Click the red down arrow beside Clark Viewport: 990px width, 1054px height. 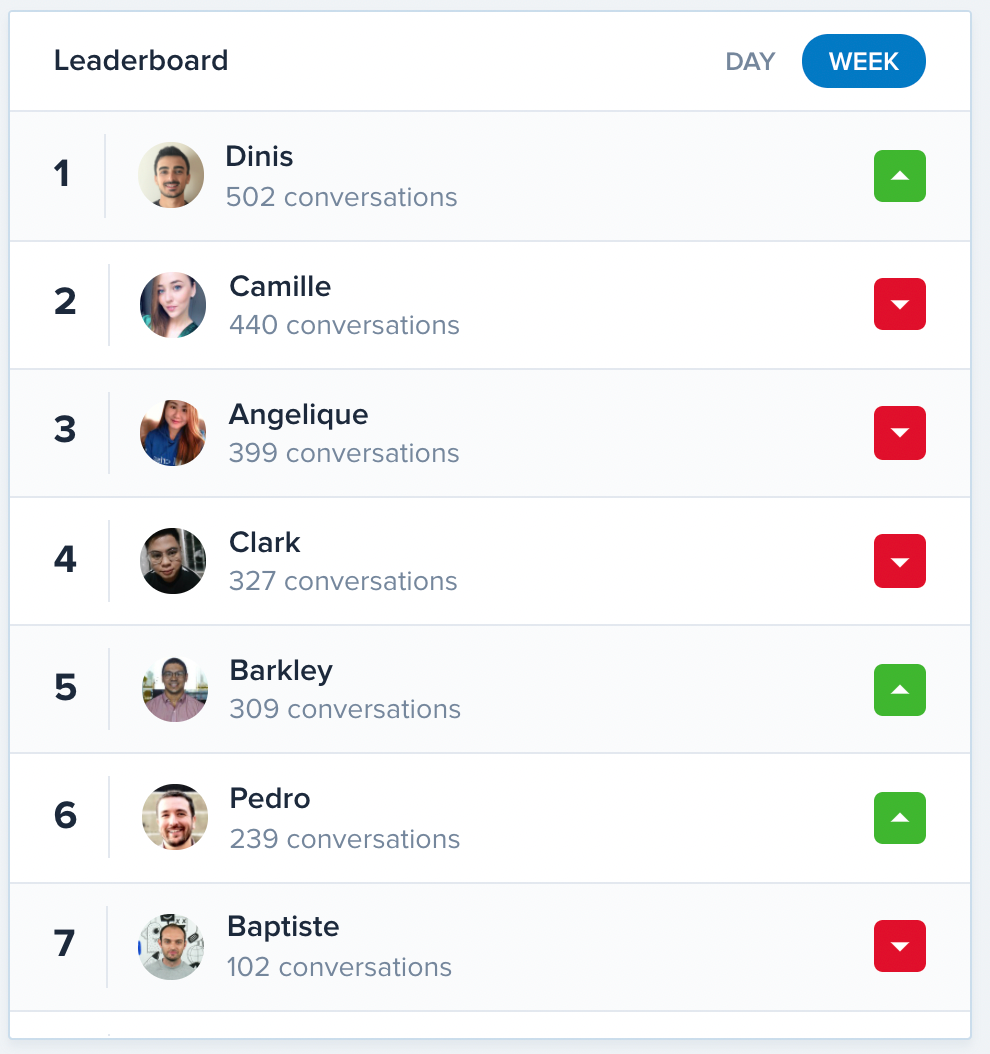pyautogui.click(x=899, y=561)
